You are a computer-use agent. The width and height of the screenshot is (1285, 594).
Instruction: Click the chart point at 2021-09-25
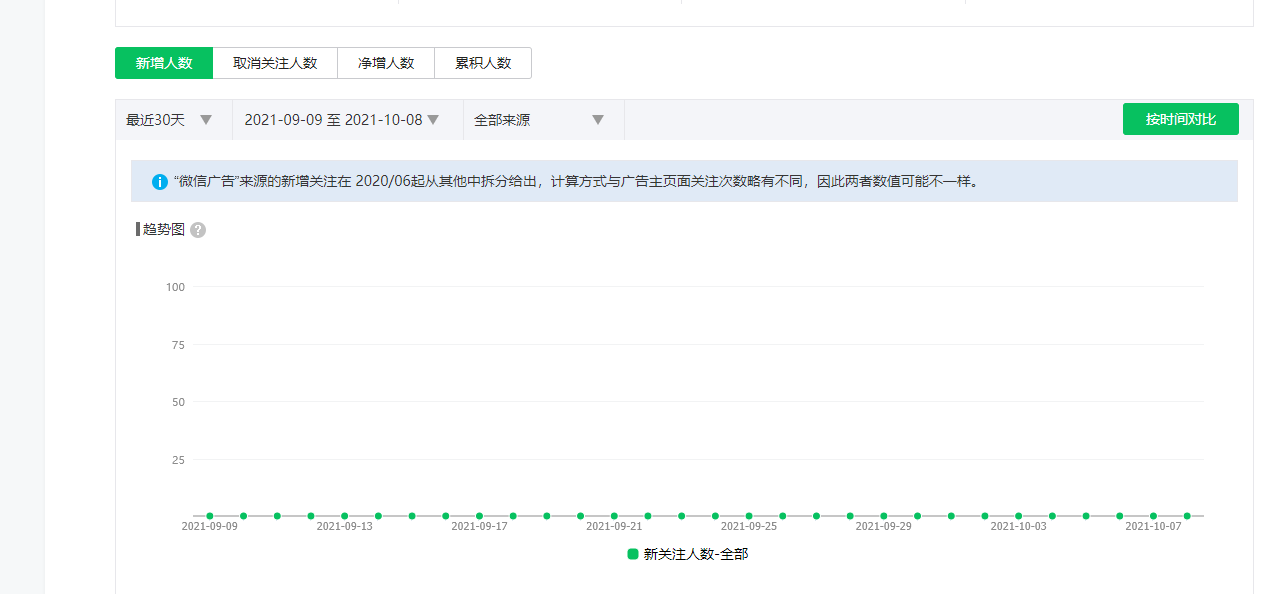pos(749,516)
